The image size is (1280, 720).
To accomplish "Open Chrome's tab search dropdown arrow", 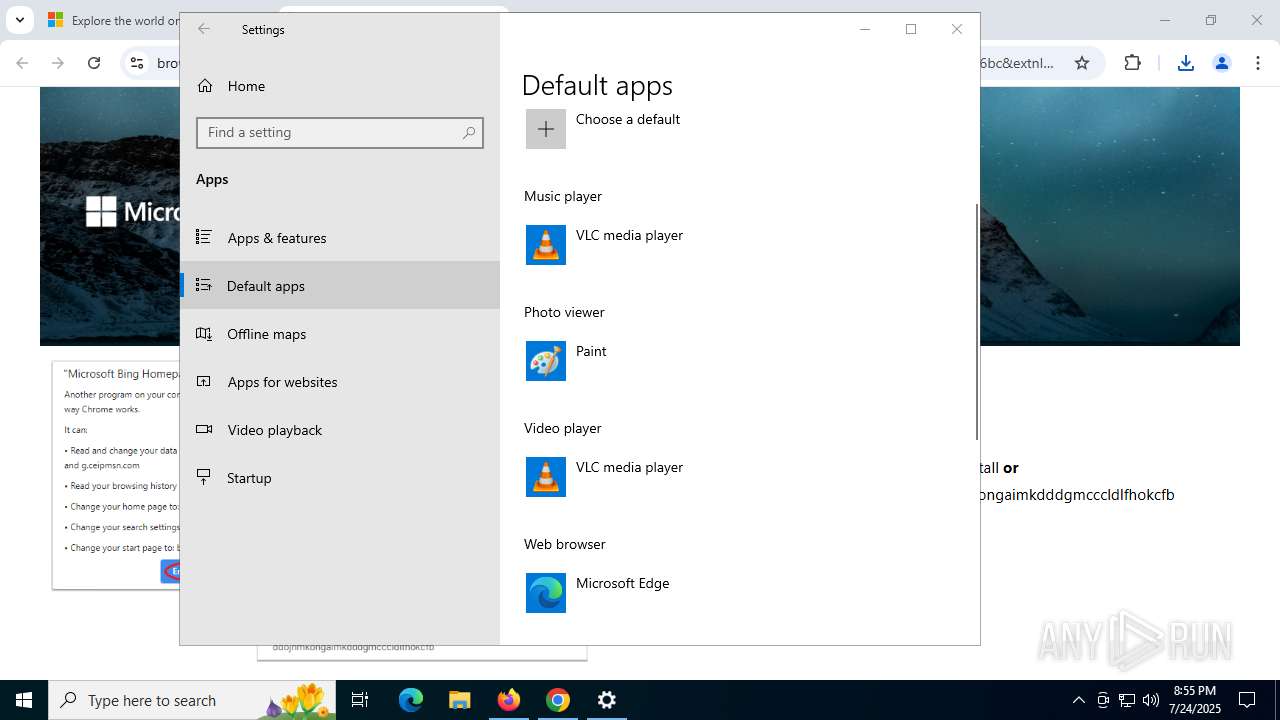I will tap(19, 20).
